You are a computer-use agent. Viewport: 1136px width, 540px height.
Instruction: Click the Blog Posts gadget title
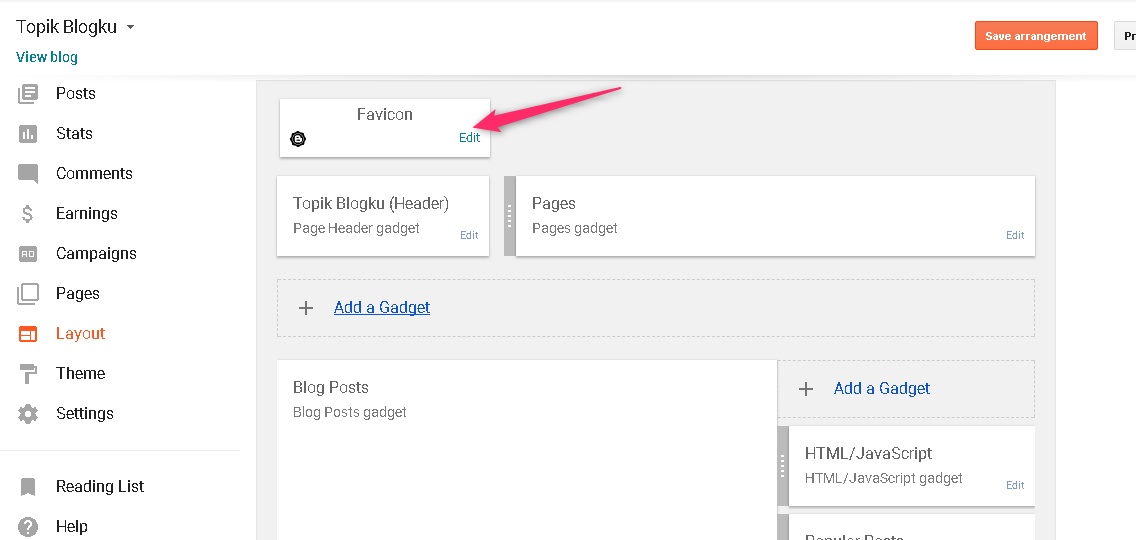330,388
